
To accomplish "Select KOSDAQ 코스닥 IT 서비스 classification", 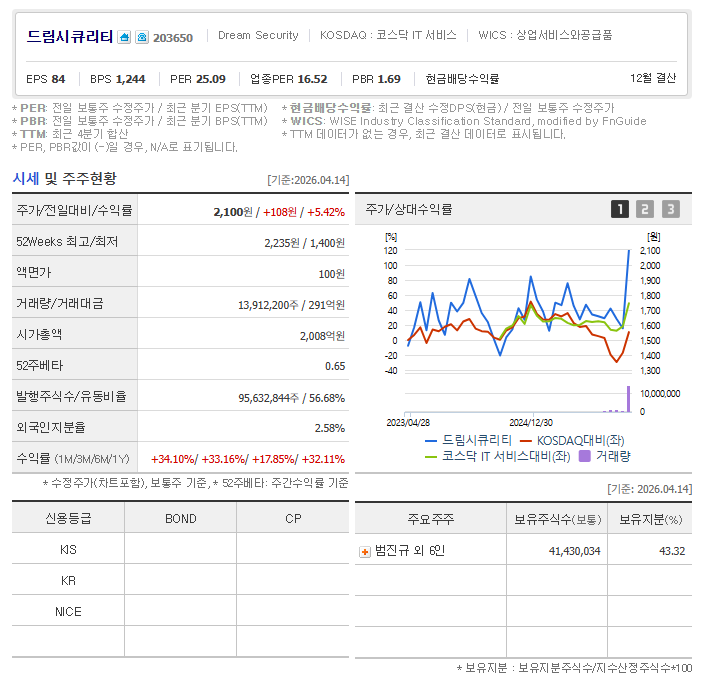I will point(388,35).
